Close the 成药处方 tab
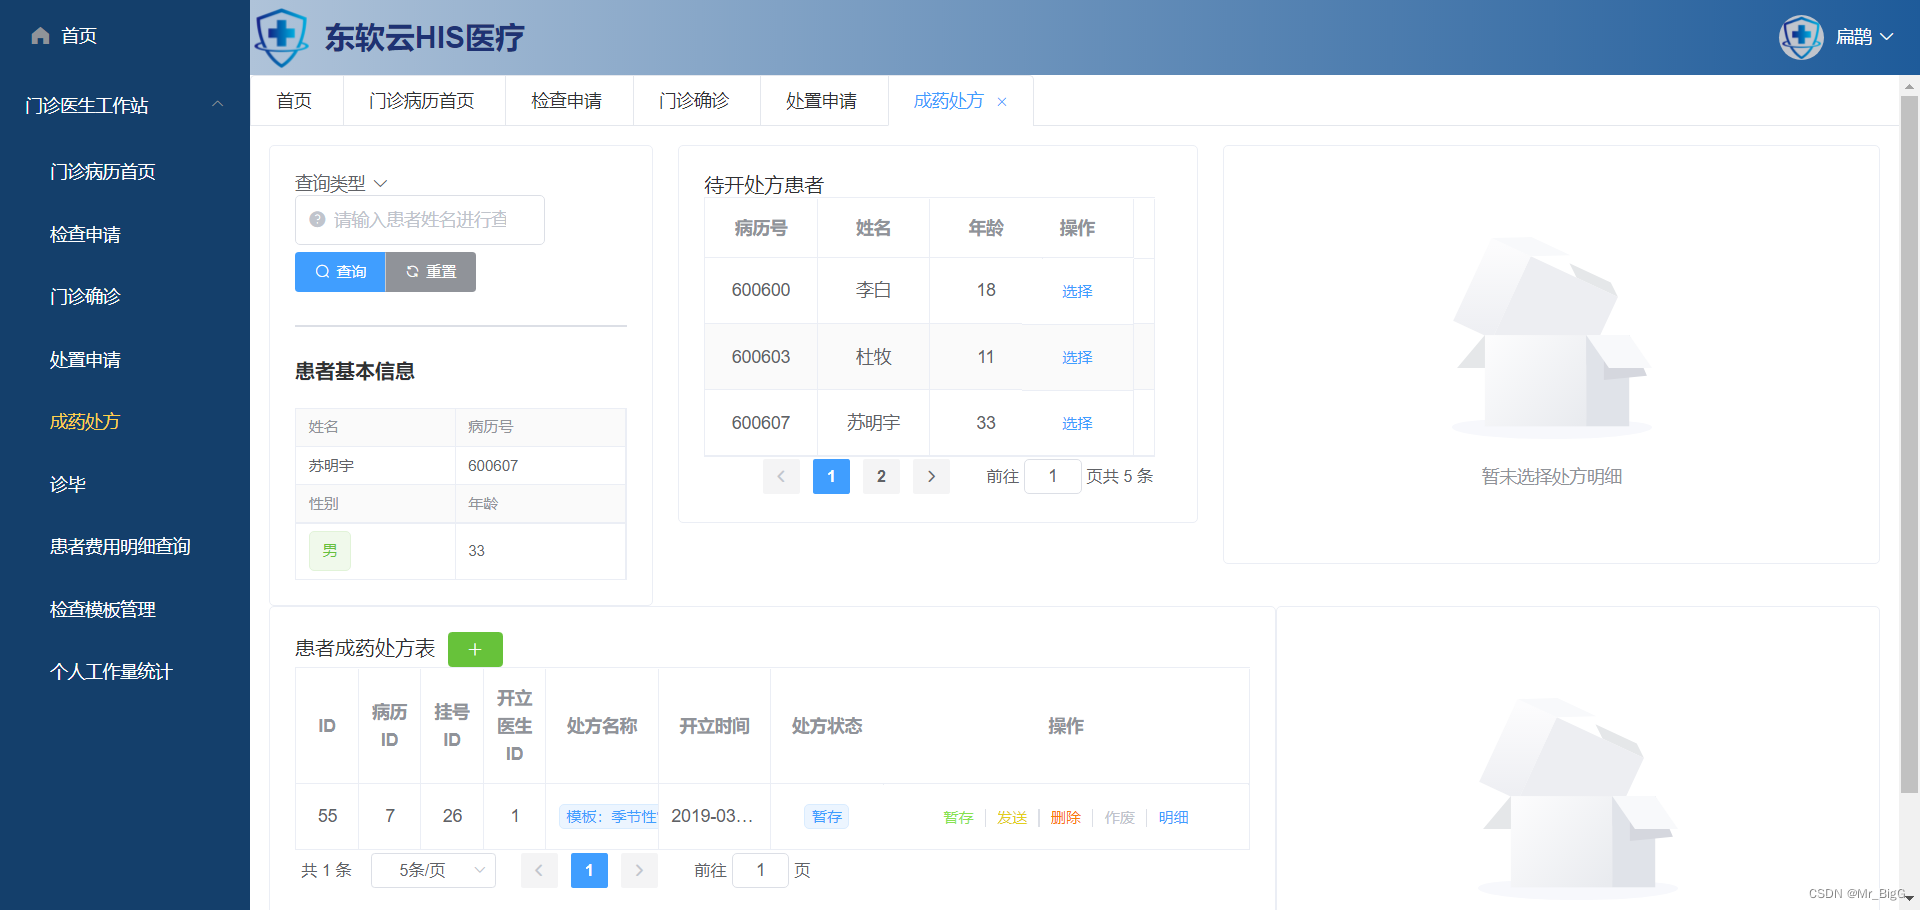The height and width of the screenshot is (910, 1920). pos(1002,102)
